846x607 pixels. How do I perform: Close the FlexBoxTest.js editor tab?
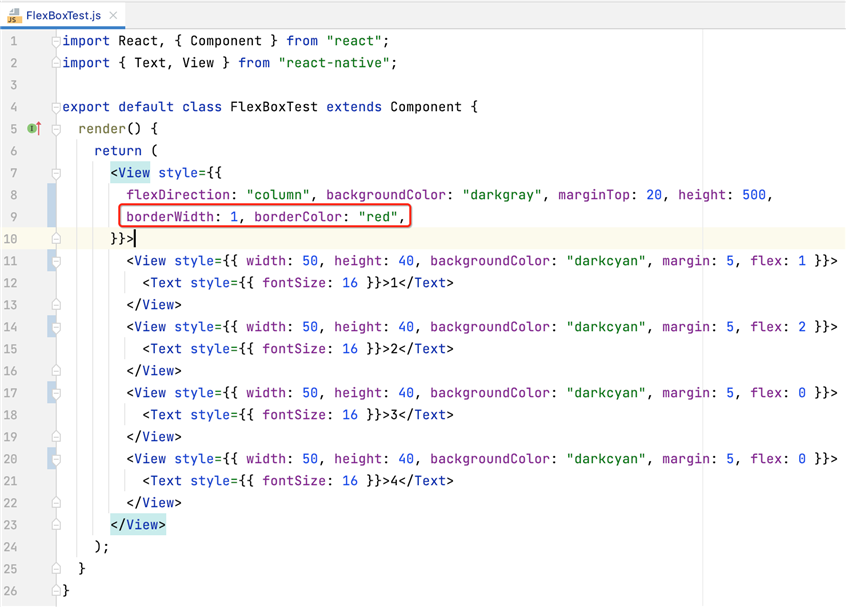pyautogui.click(x=113, y=15)
